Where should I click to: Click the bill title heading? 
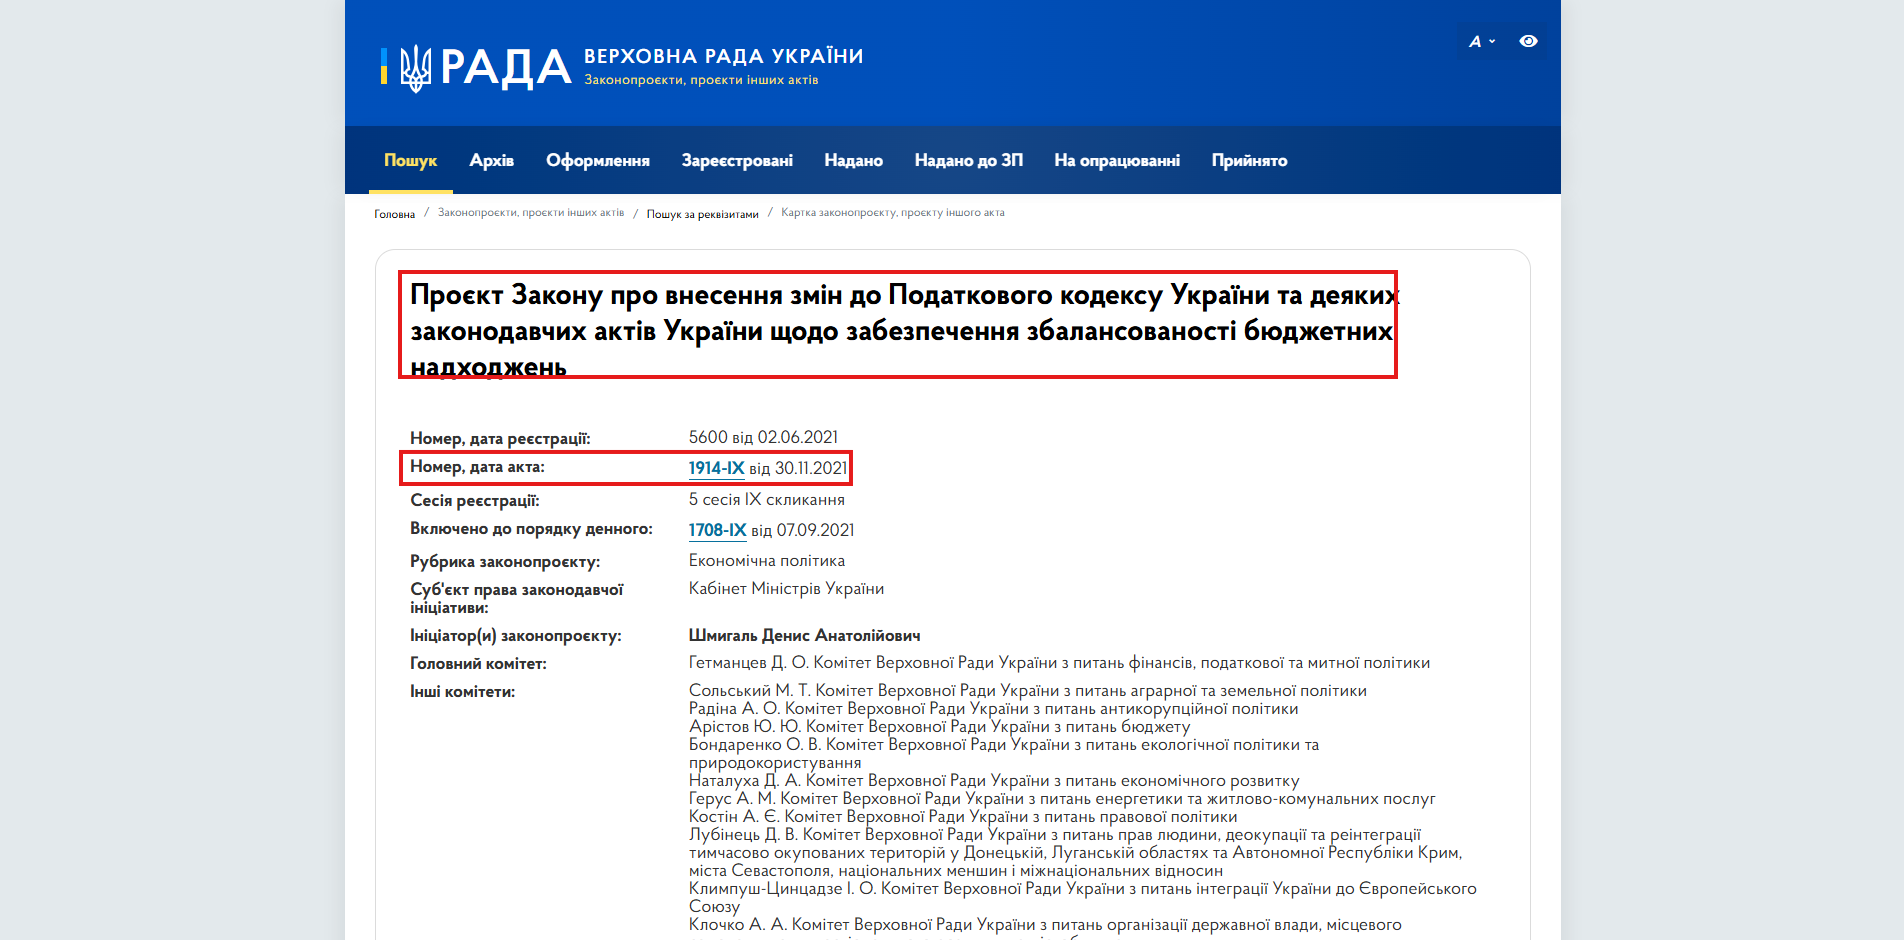(x=904, y=331)
